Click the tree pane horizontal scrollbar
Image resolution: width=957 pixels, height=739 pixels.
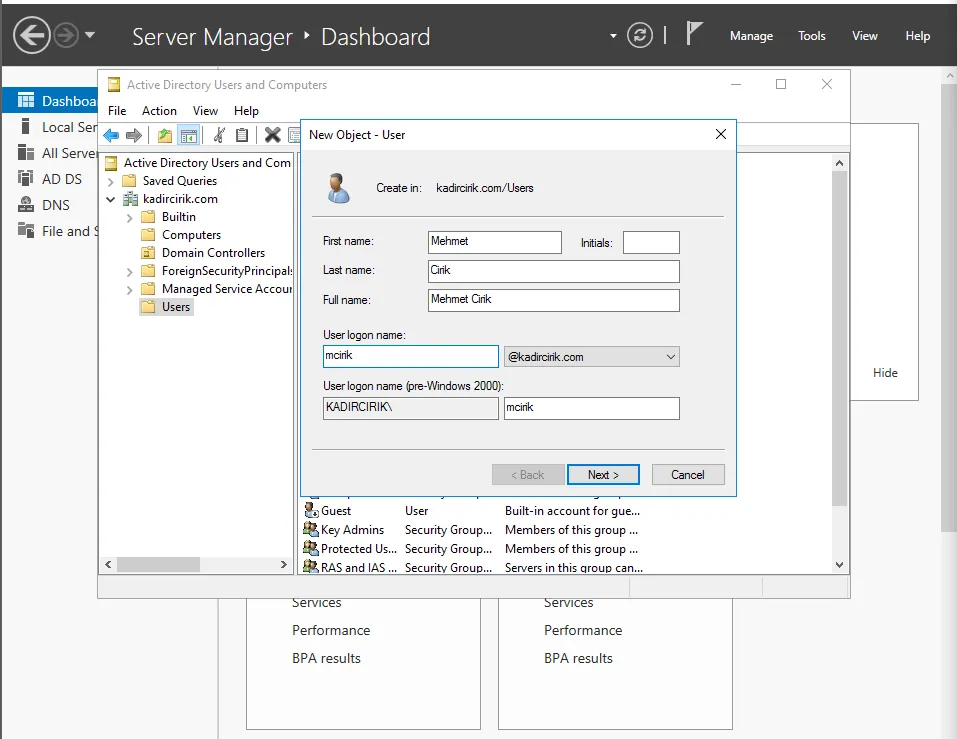(x=158, y=564)
